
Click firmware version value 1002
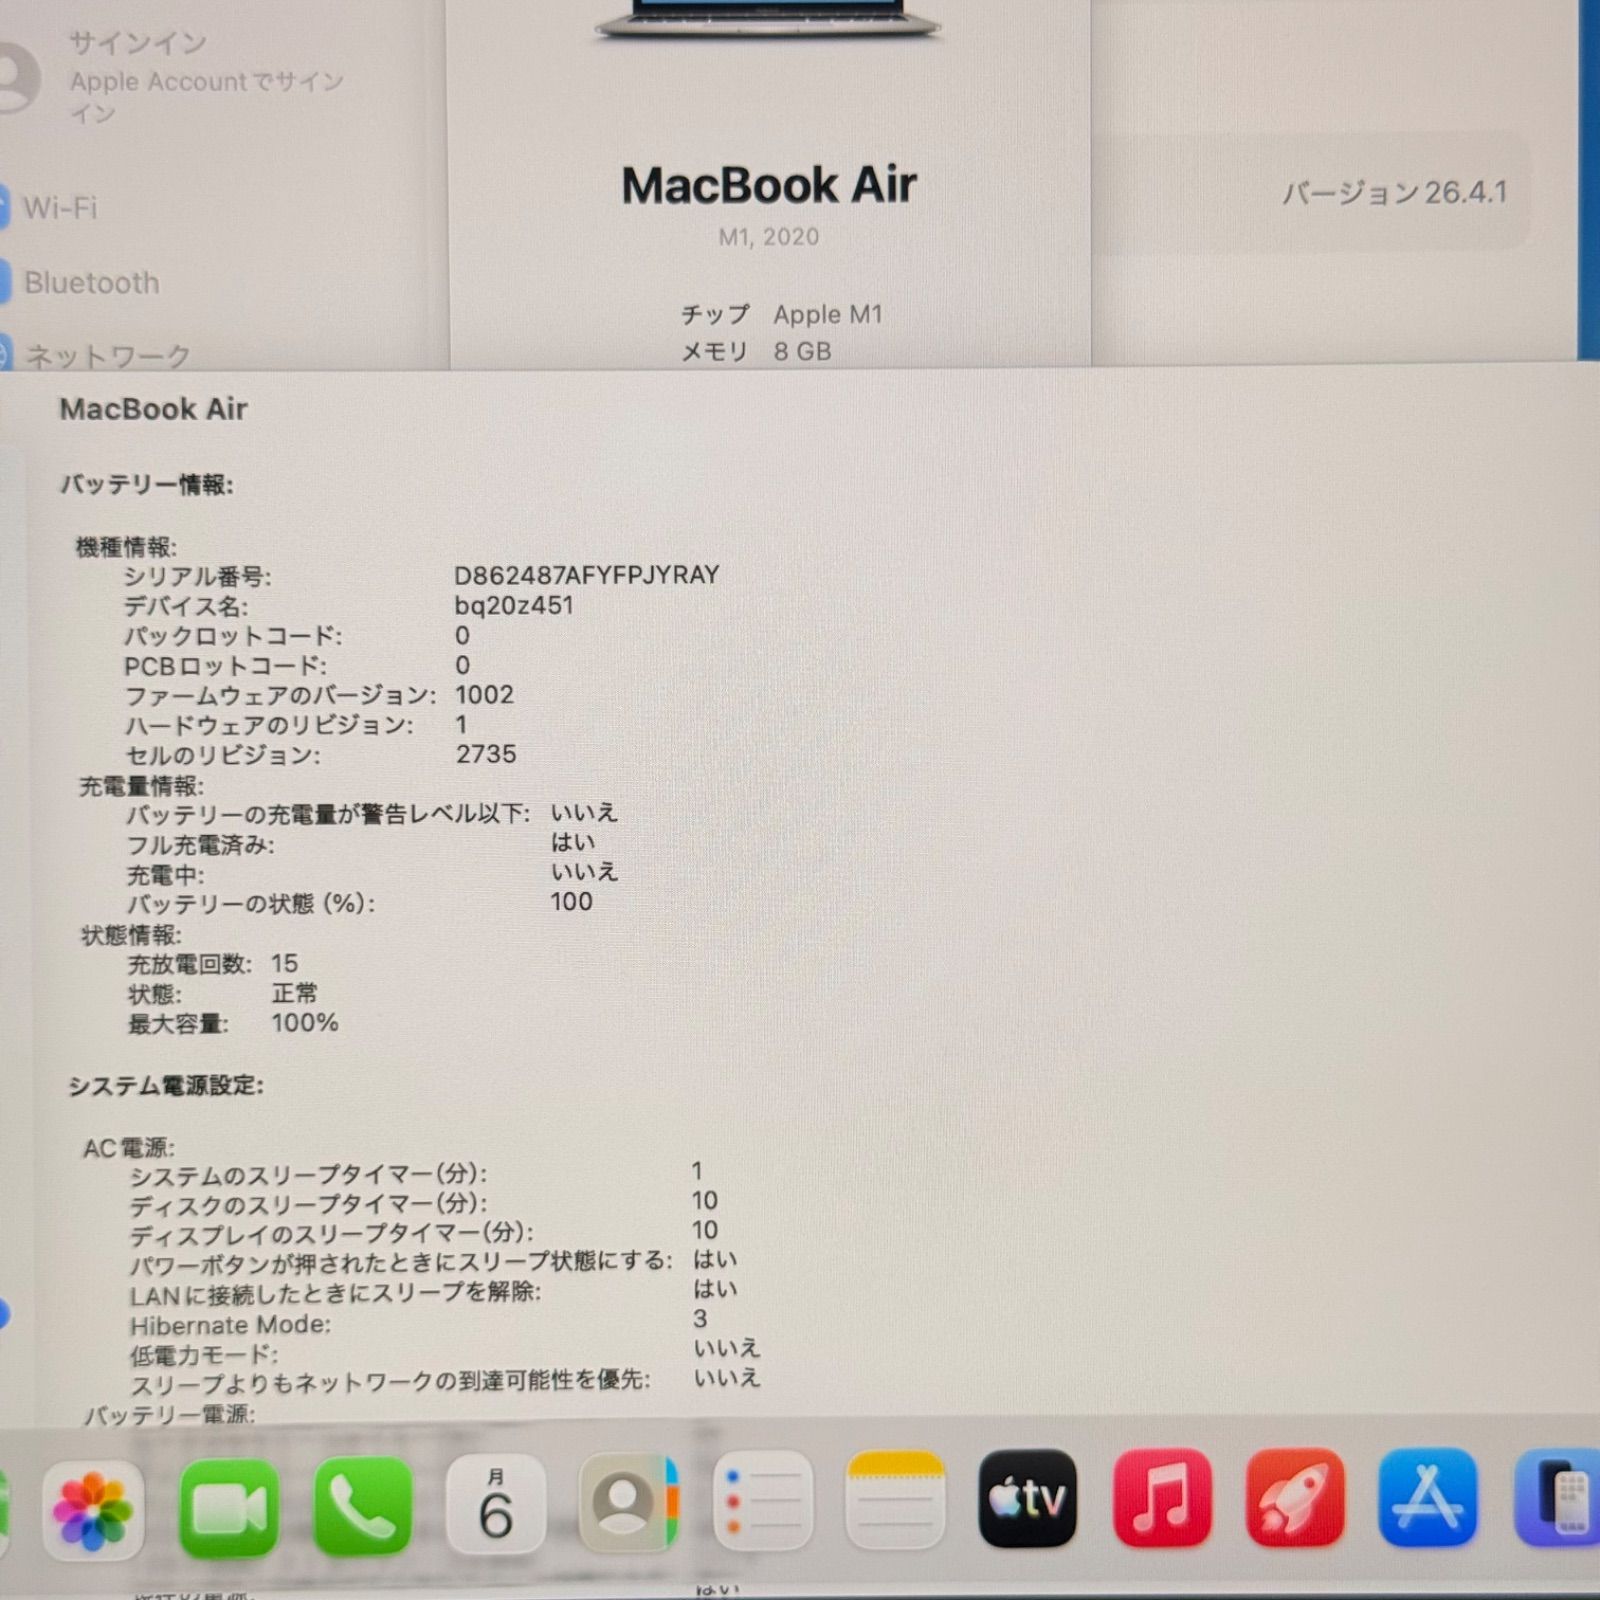484,695
